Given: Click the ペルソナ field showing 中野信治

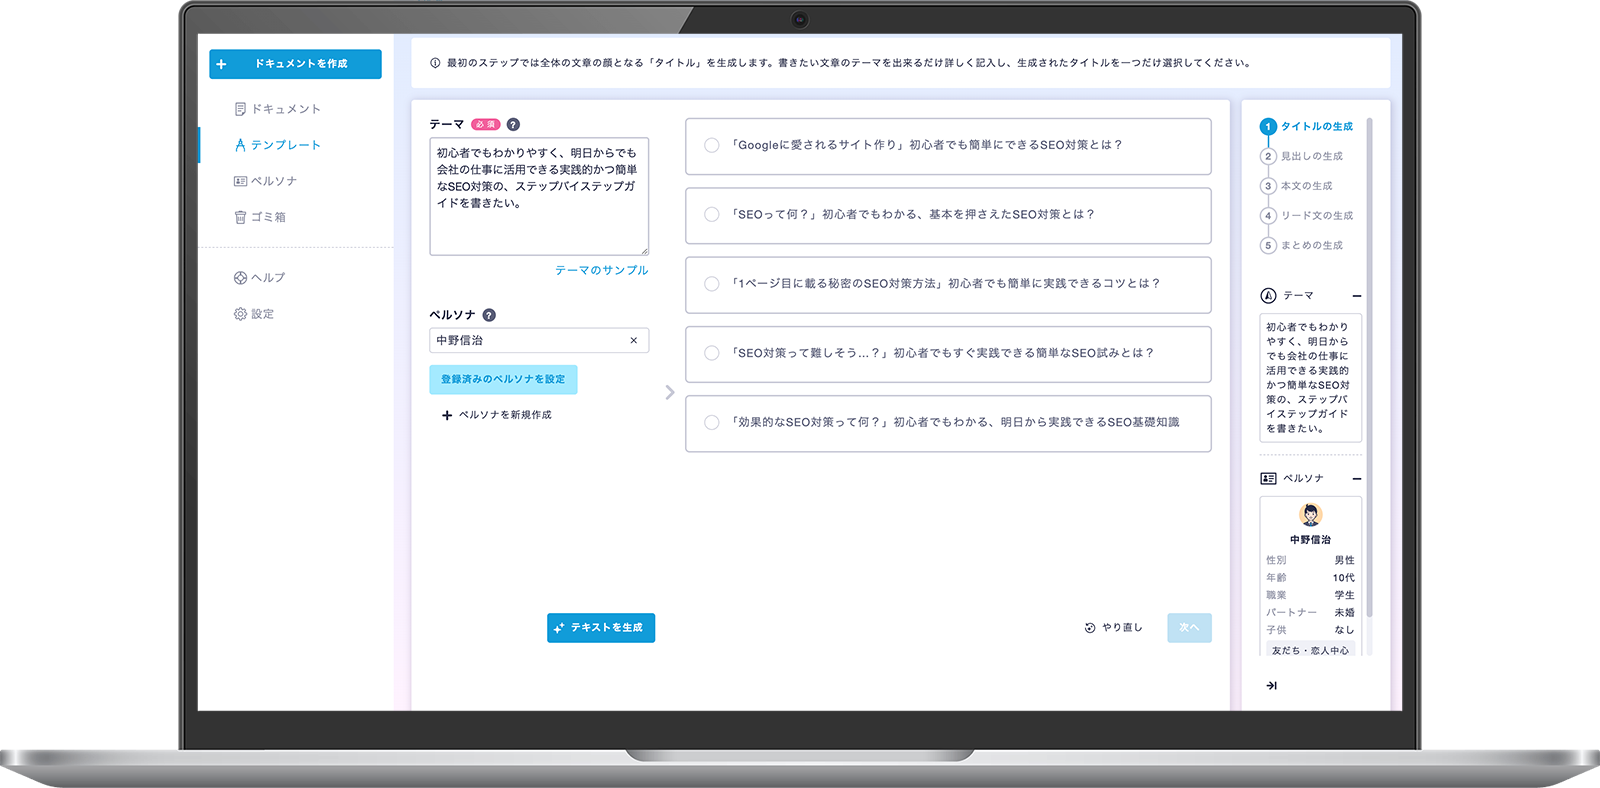Looking at the screenshot, I should [539, 340].
